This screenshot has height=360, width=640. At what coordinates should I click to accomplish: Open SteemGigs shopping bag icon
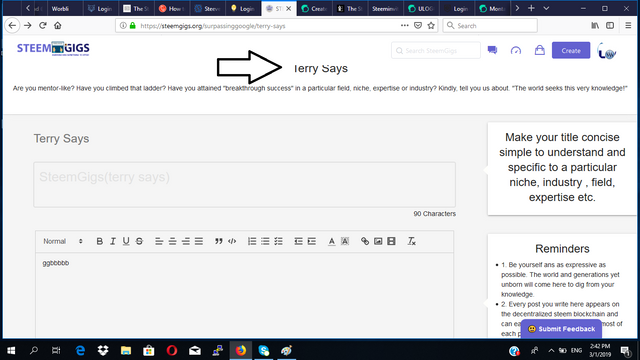pyautogui.click(x=540, y=50)
